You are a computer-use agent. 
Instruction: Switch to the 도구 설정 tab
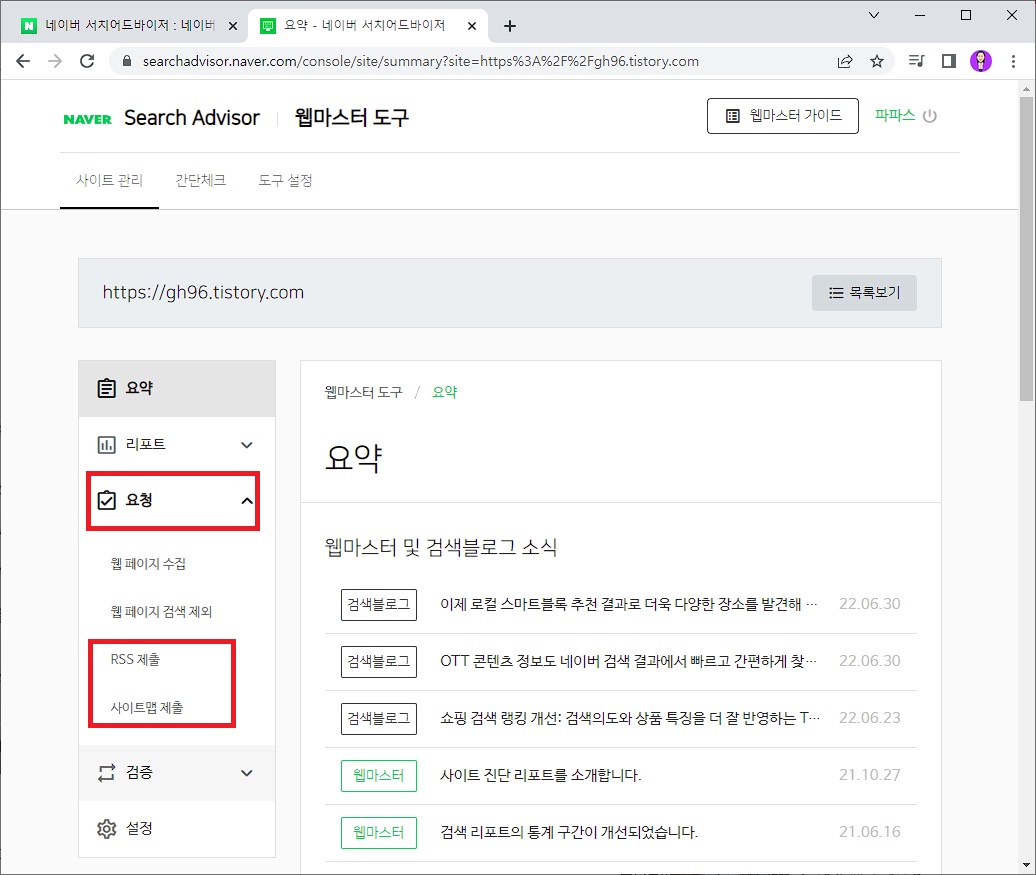(285, 180)
